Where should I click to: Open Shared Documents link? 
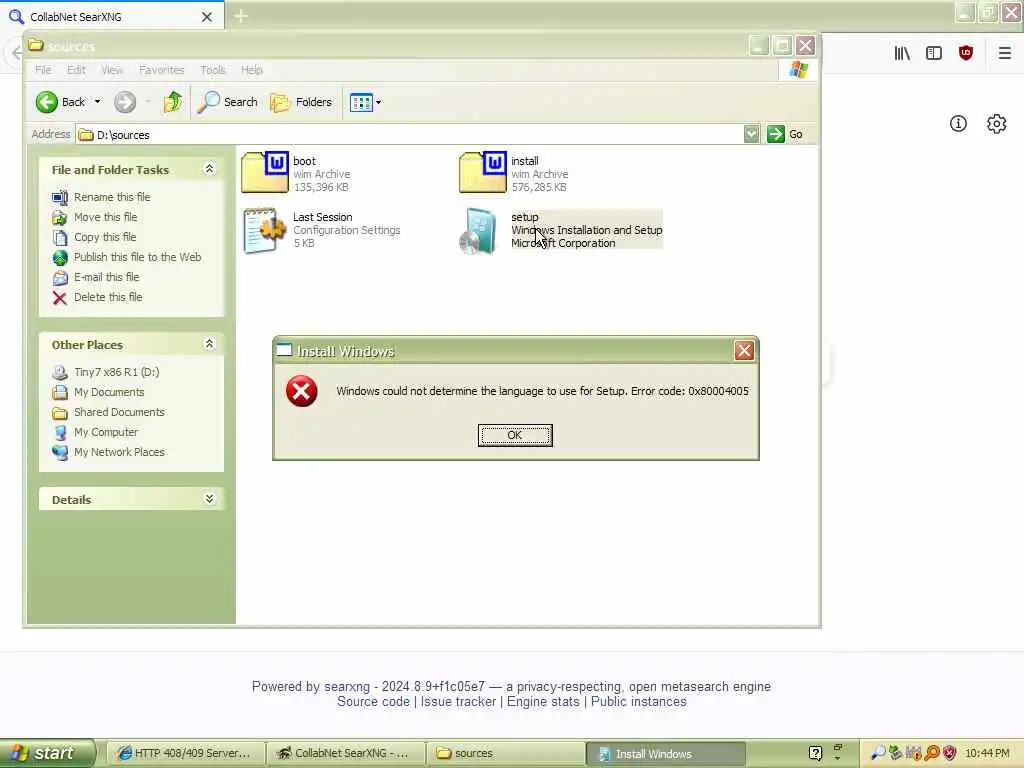coord(119,412)
